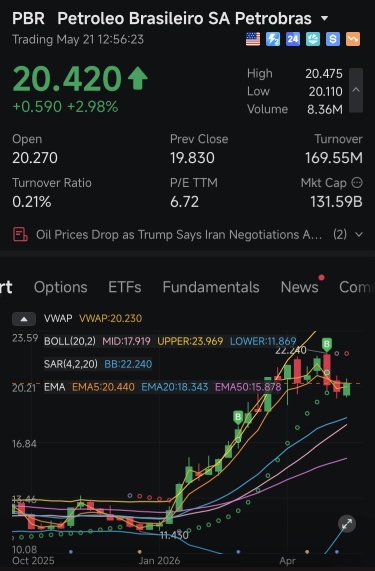The image size is (375, 571).
Task: Tap the blue lightning Level 2 icon
Action: [x=273, y=39]
